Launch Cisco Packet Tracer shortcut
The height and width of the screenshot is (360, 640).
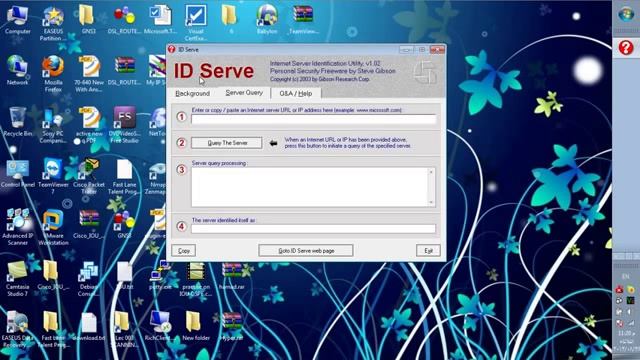click(89, 176)
